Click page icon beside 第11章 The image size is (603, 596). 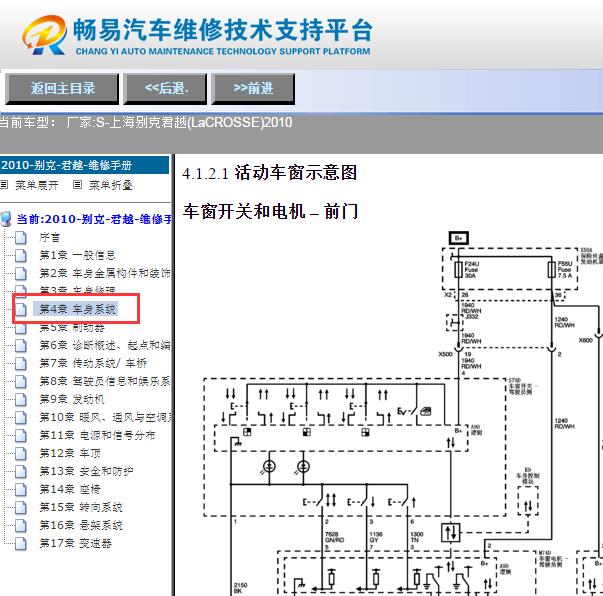pos(20,436)
